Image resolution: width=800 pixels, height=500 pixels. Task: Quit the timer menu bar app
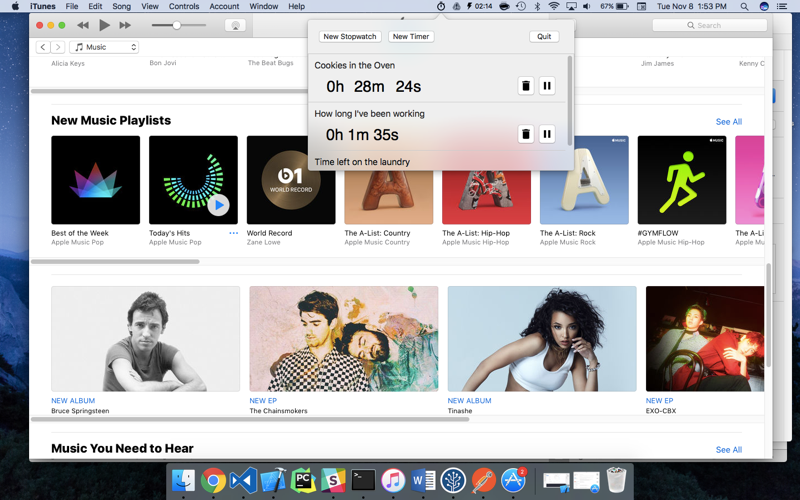click(x=544, y=37)
